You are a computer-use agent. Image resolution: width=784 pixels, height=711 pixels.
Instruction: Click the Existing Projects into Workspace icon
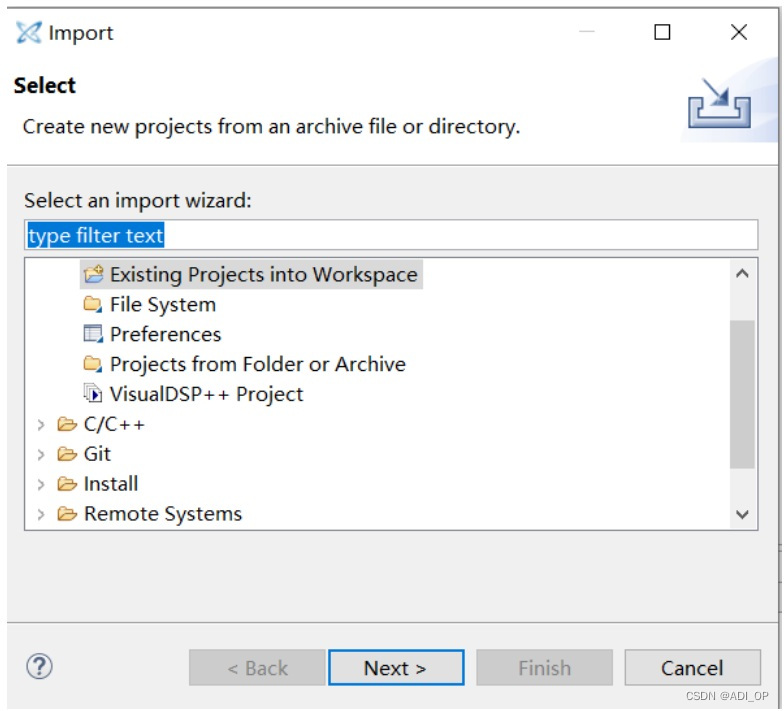pyautogui.click(x=94, y=274)
